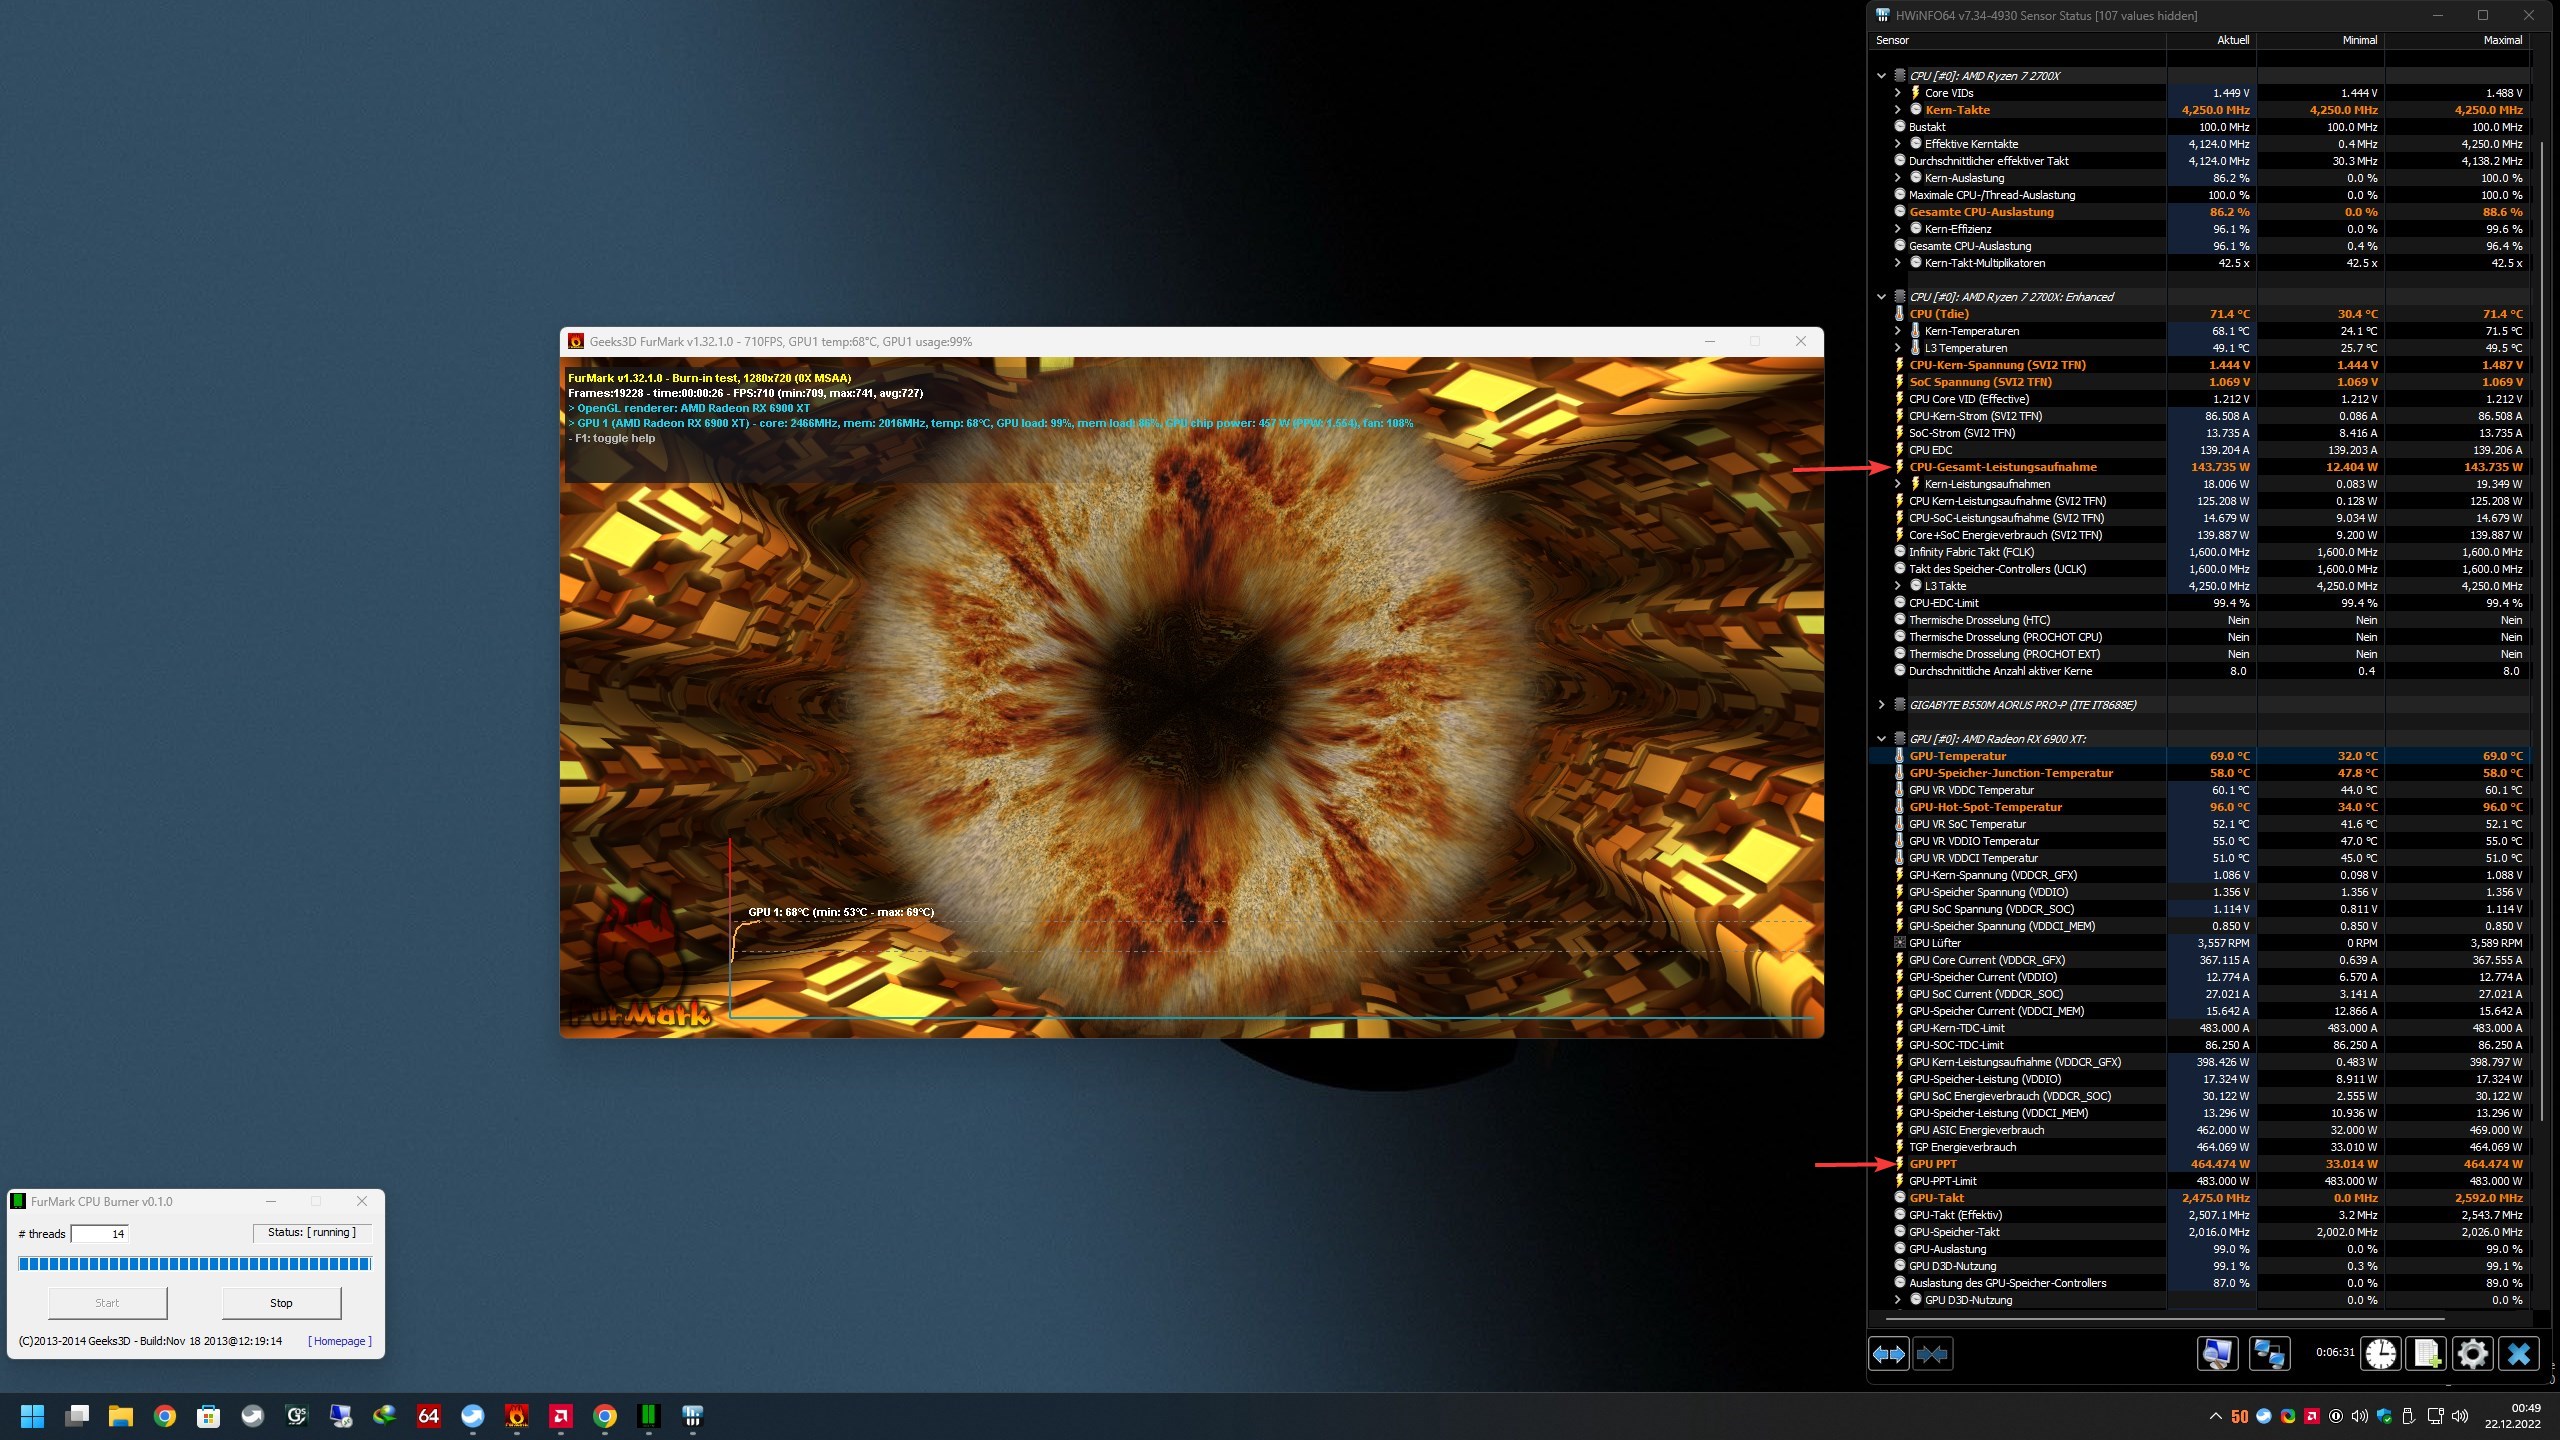Expand the Core VIDs row
Screen dimensions: 2560x1440
1897,93
